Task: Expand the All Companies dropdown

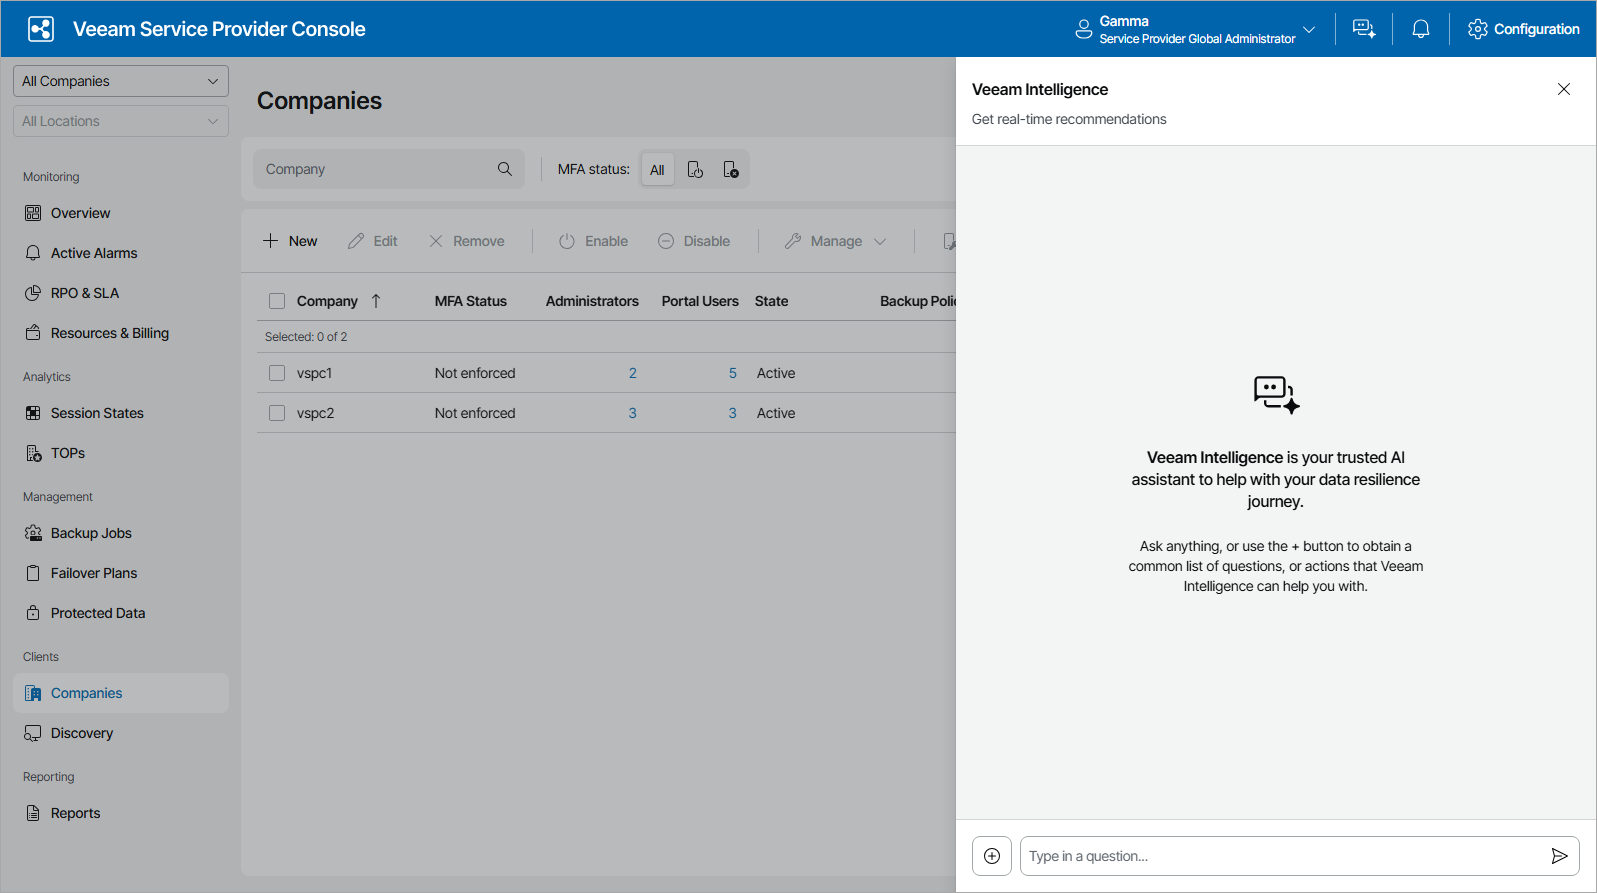Action: click(x=121, y=81)
